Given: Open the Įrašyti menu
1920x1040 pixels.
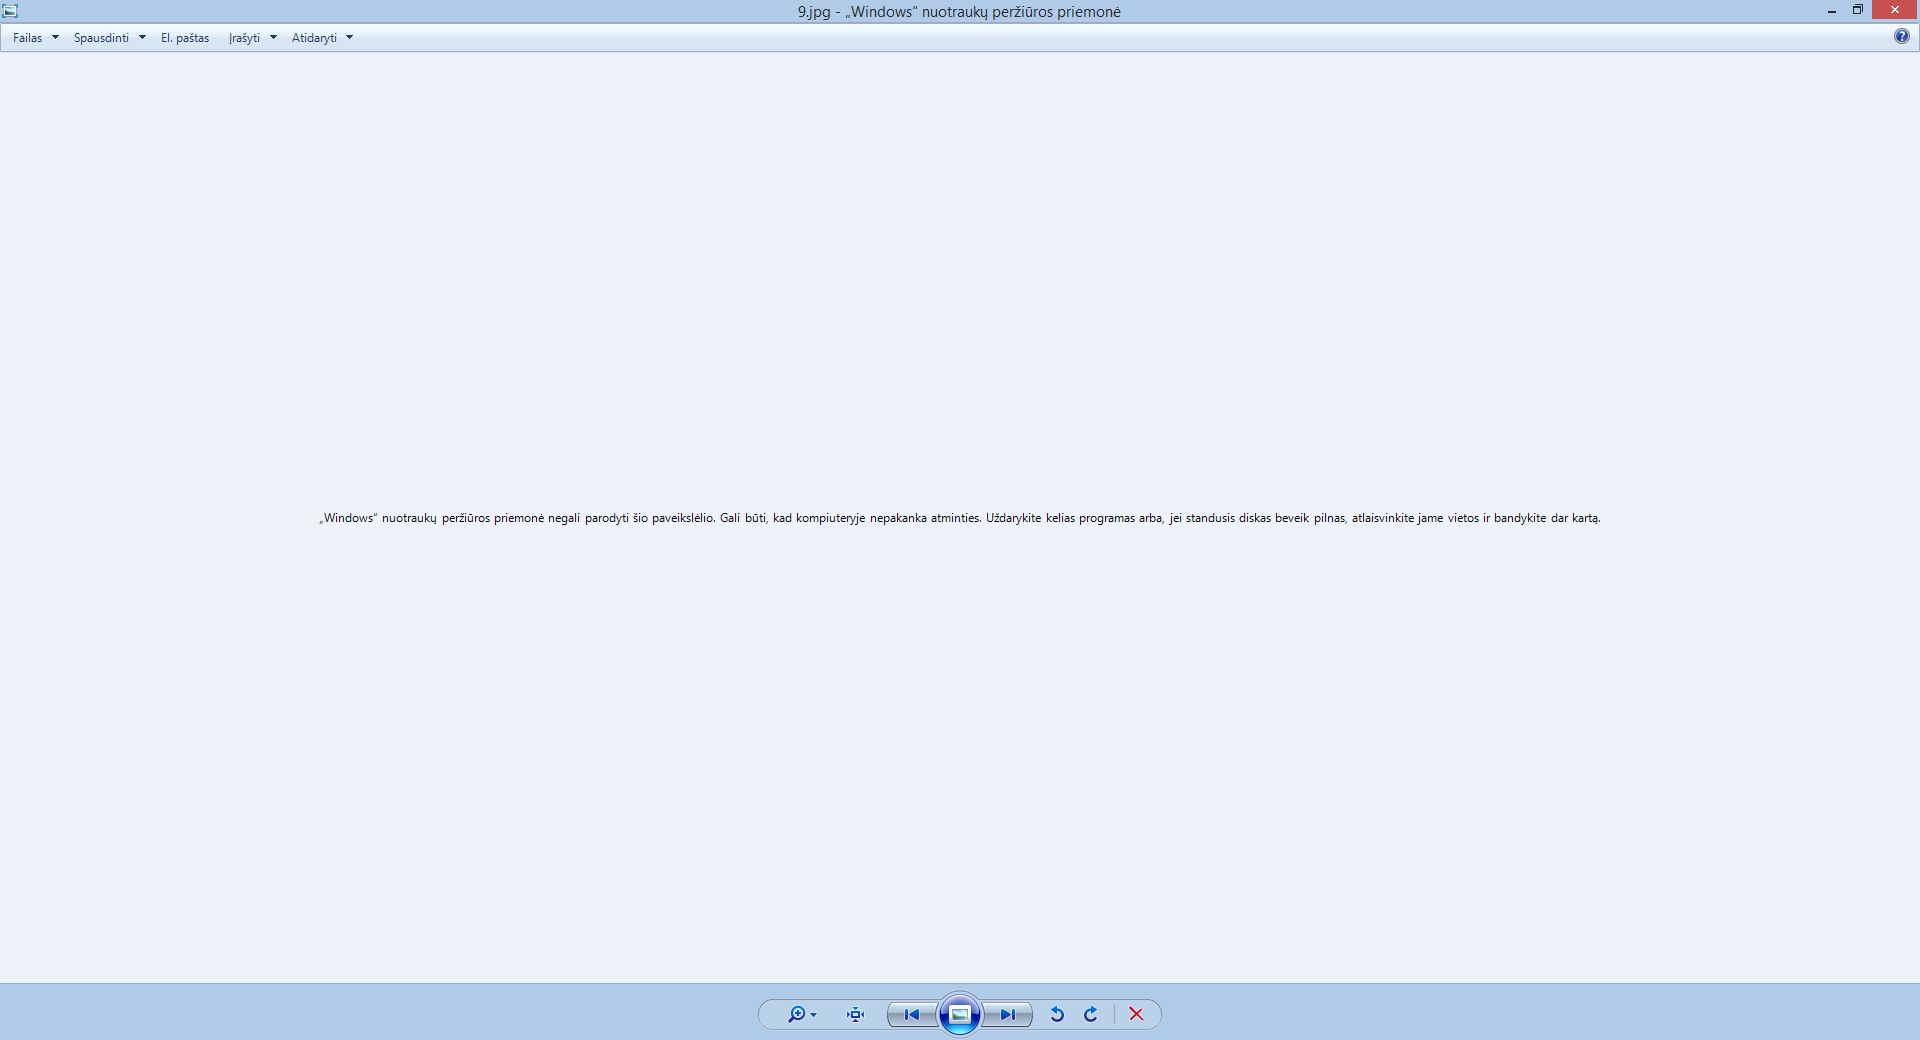Looking at the screenshot, I should [244, 38].
